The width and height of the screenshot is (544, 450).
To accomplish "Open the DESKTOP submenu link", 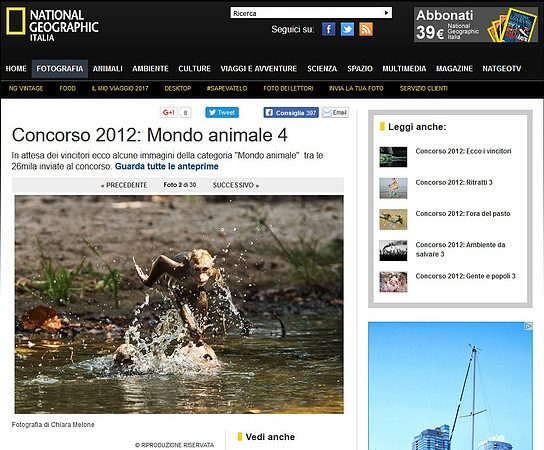I will pyautogui.click(x=178, y=88).
